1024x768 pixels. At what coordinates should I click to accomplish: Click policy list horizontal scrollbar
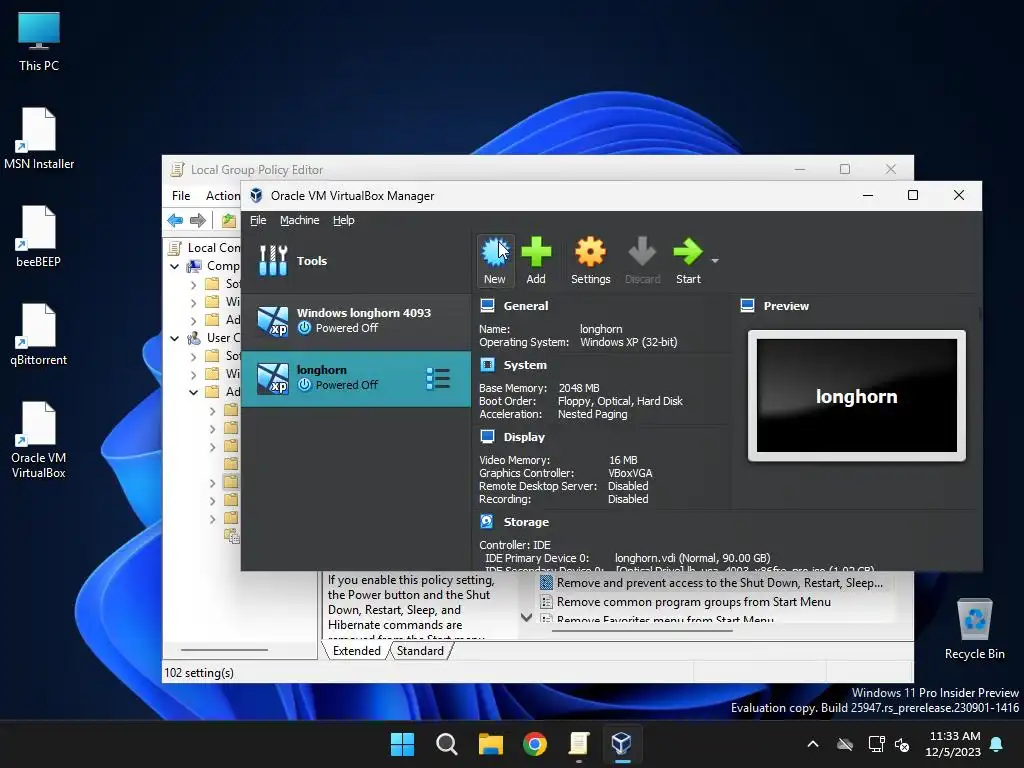click(642, 630)
